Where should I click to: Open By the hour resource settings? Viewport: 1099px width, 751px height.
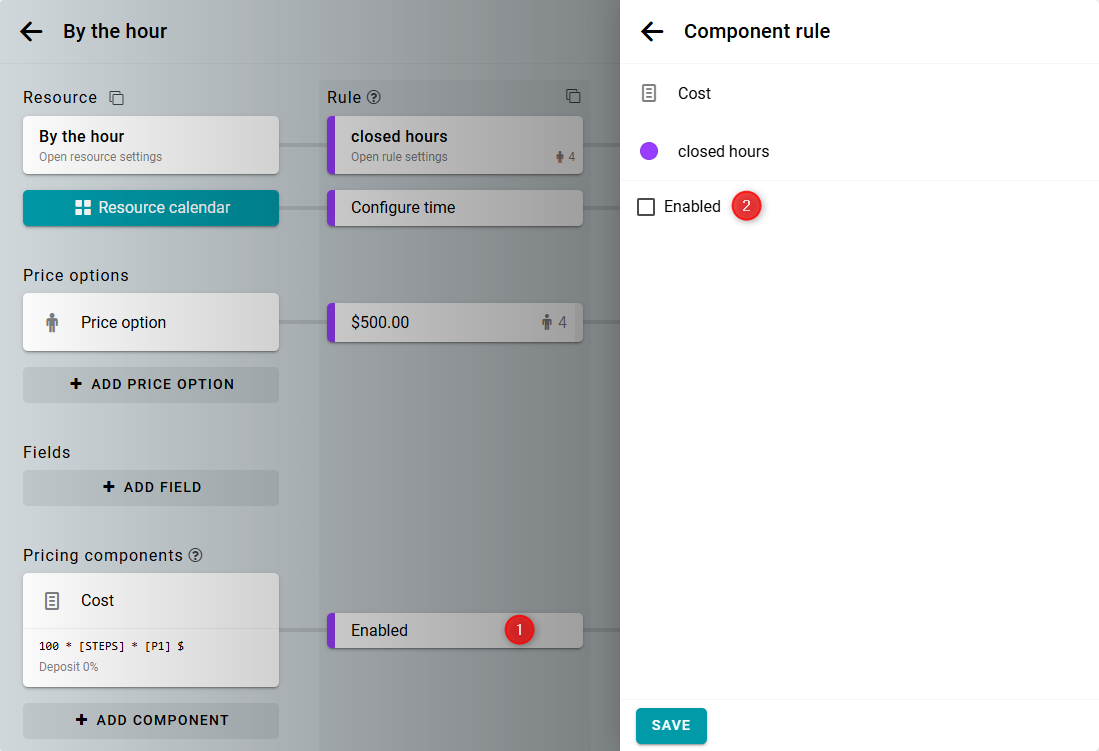click(151, 145)
